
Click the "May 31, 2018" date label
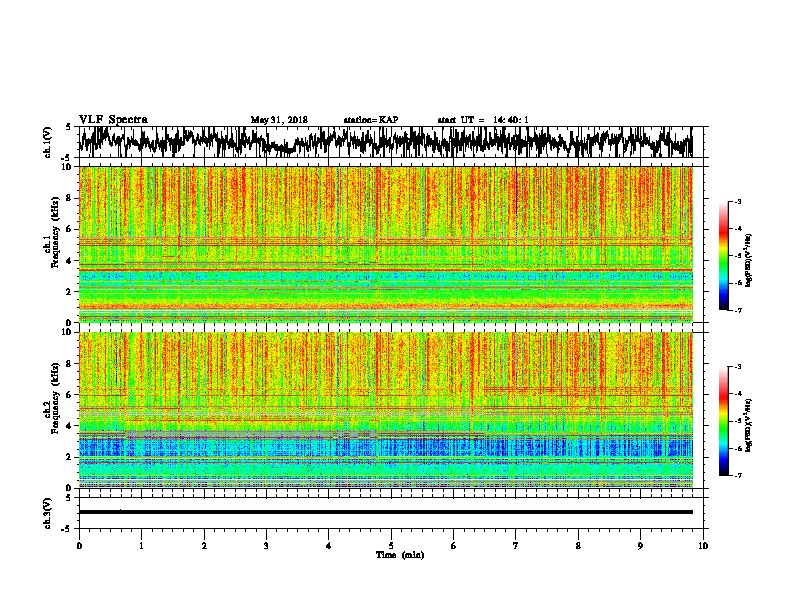(x=279, y=120)
